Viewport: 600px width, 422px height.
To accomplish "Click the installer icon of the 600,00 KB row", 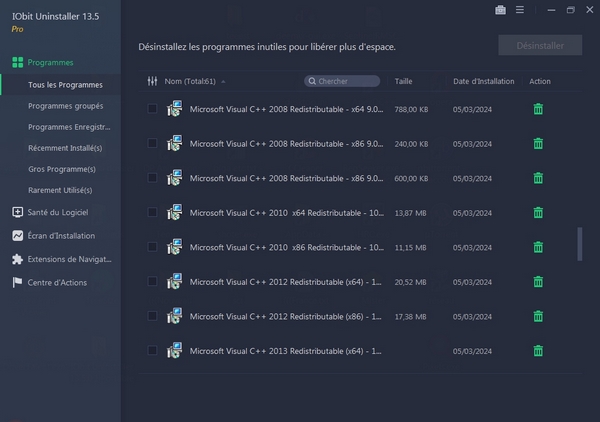I will pyautogui.click(x=175, y=178).
